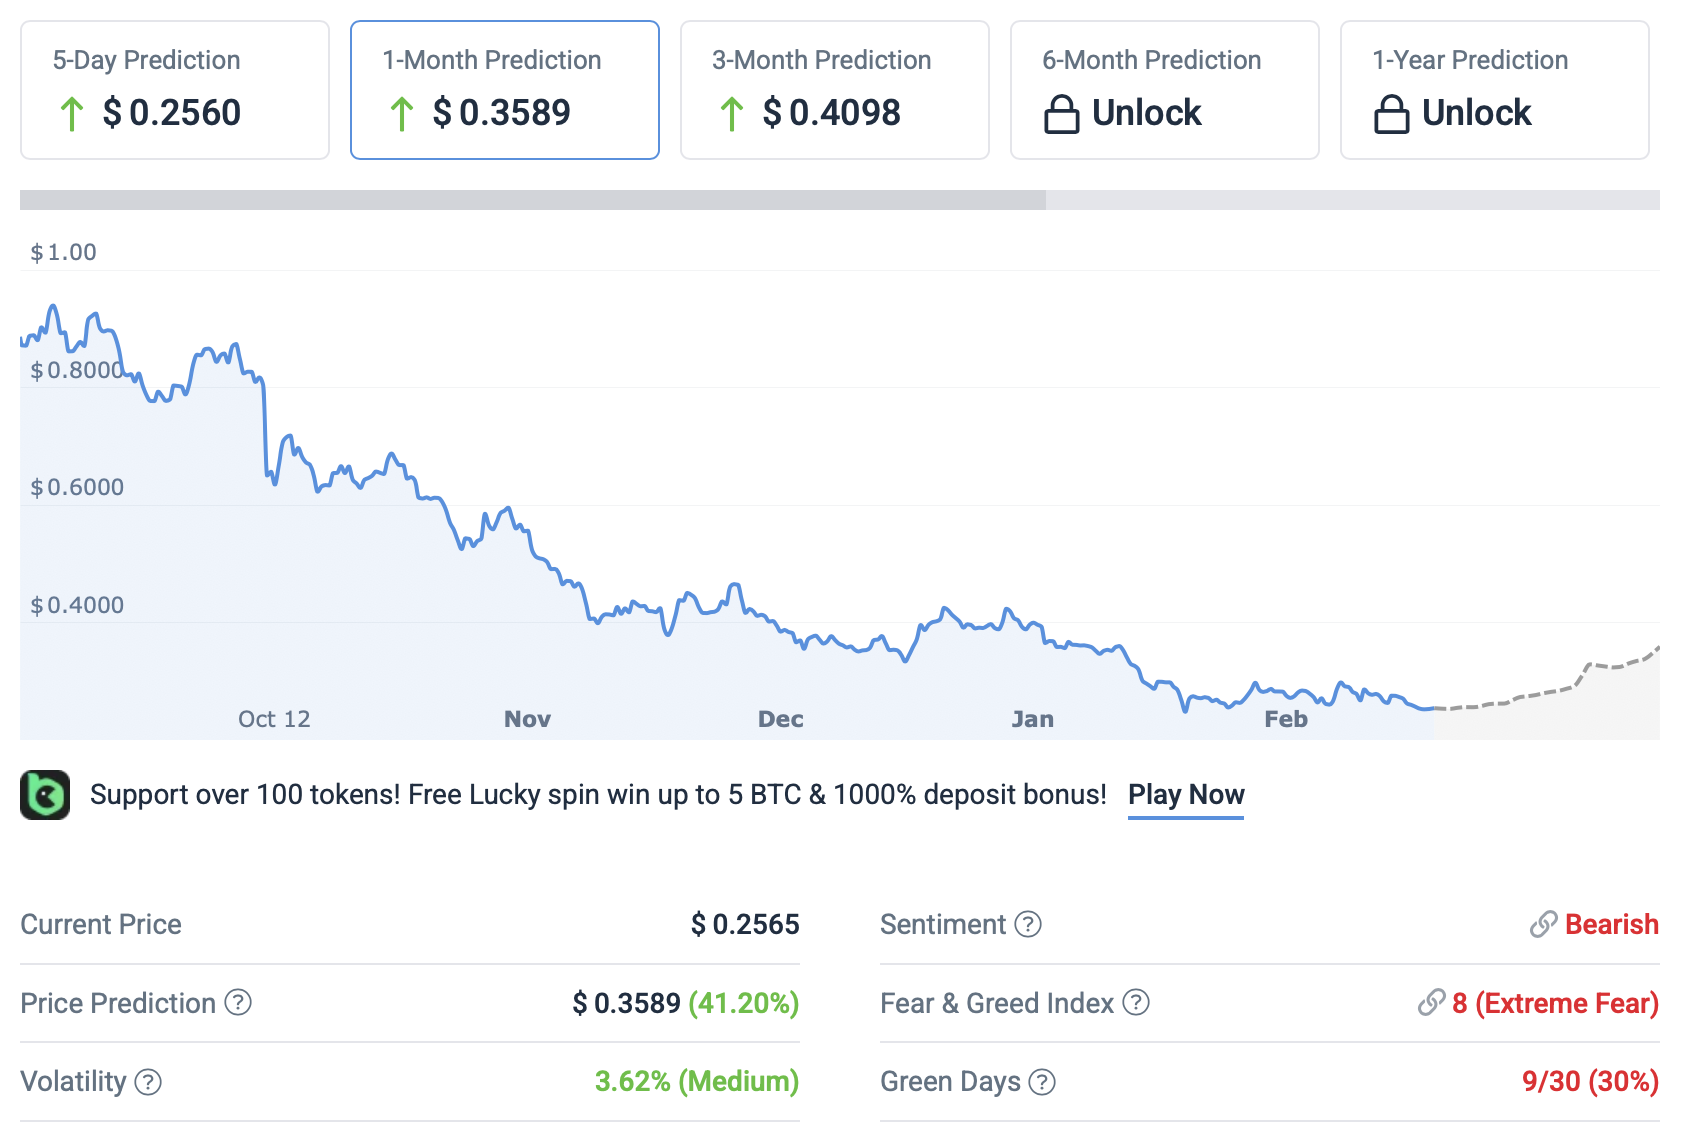
Task: Click the Play Now link
Action: [x=1186, y=795]
